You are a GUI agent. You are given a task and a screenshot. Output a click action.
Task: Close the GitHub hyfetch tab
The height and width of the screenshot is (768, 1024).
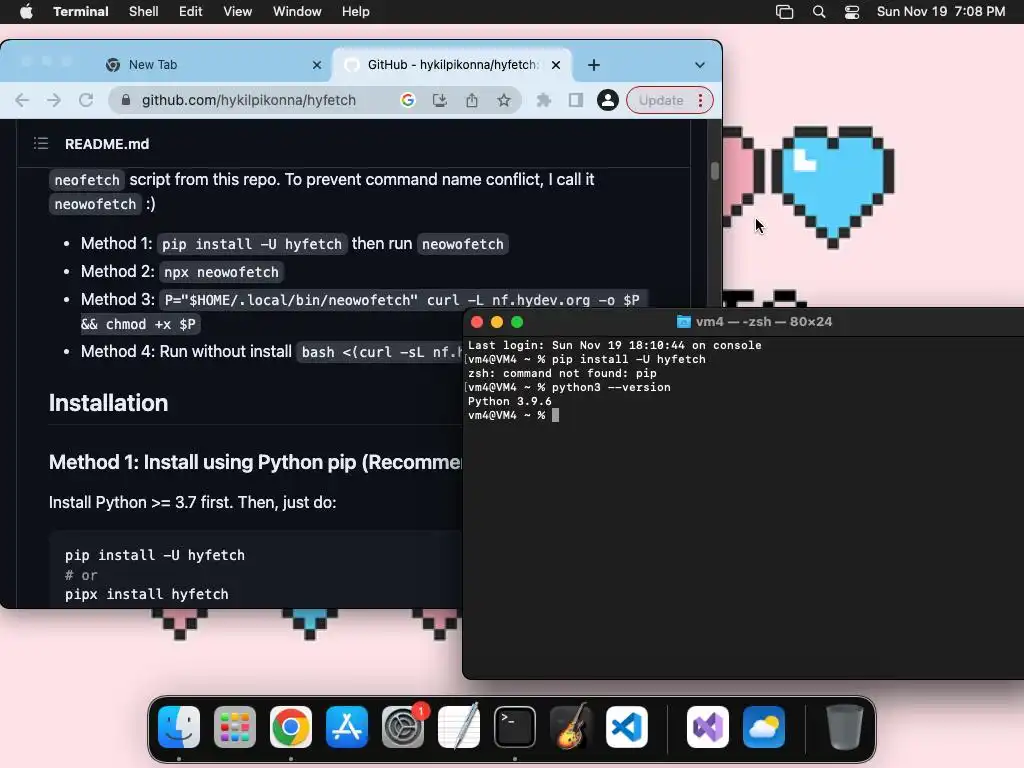pos(556,65)
